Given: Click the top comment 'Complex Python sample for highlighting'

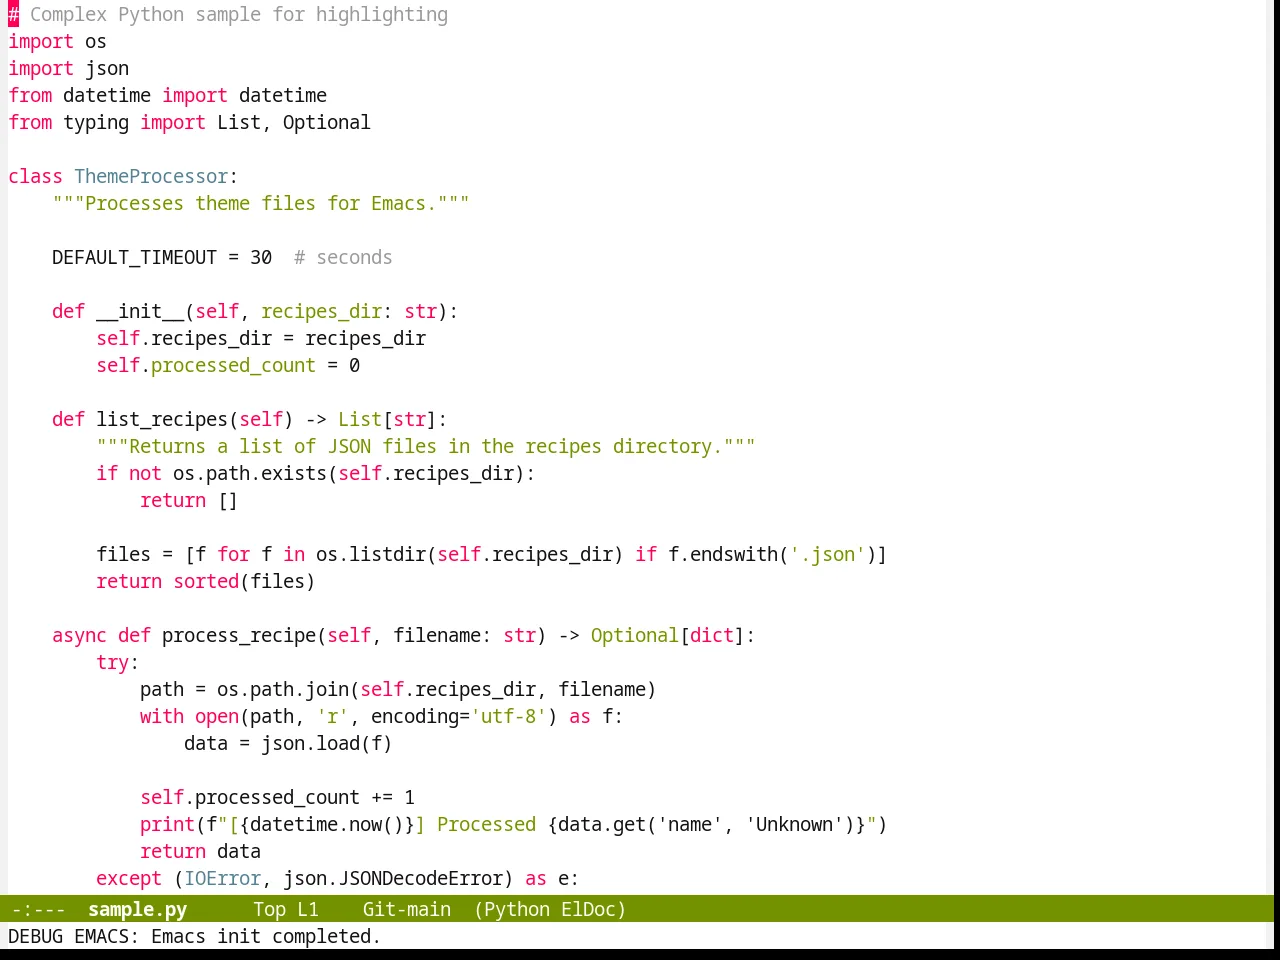Looking at the screenshot, I should coord(239,14).
